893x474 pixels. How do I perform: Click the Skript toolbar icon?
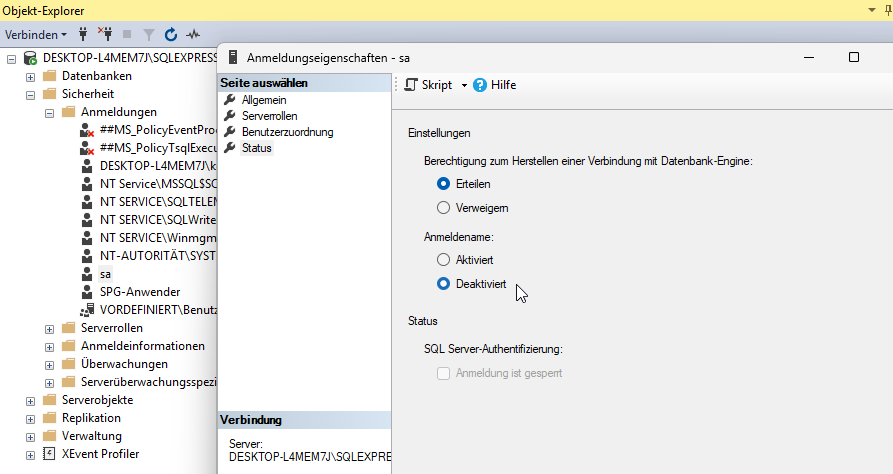coord(410,85)
